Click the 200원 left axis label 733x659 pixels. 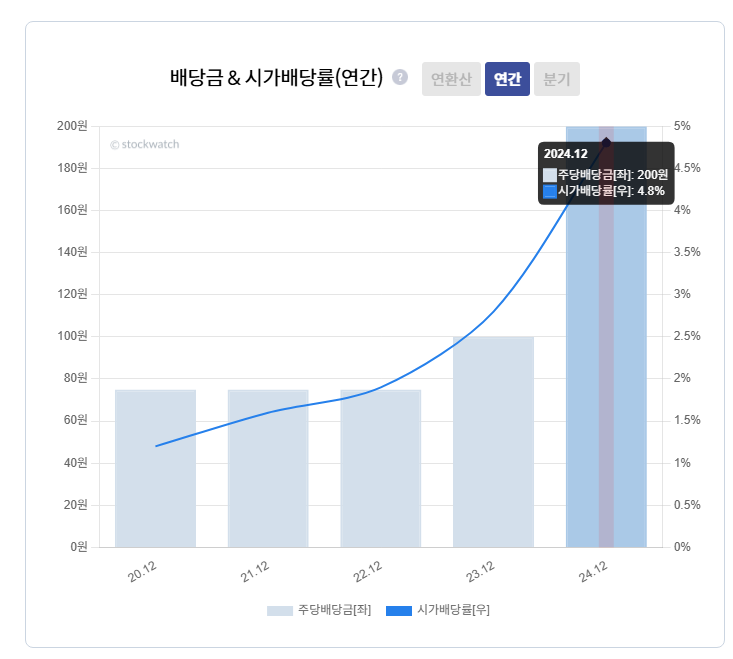[72, 126]
